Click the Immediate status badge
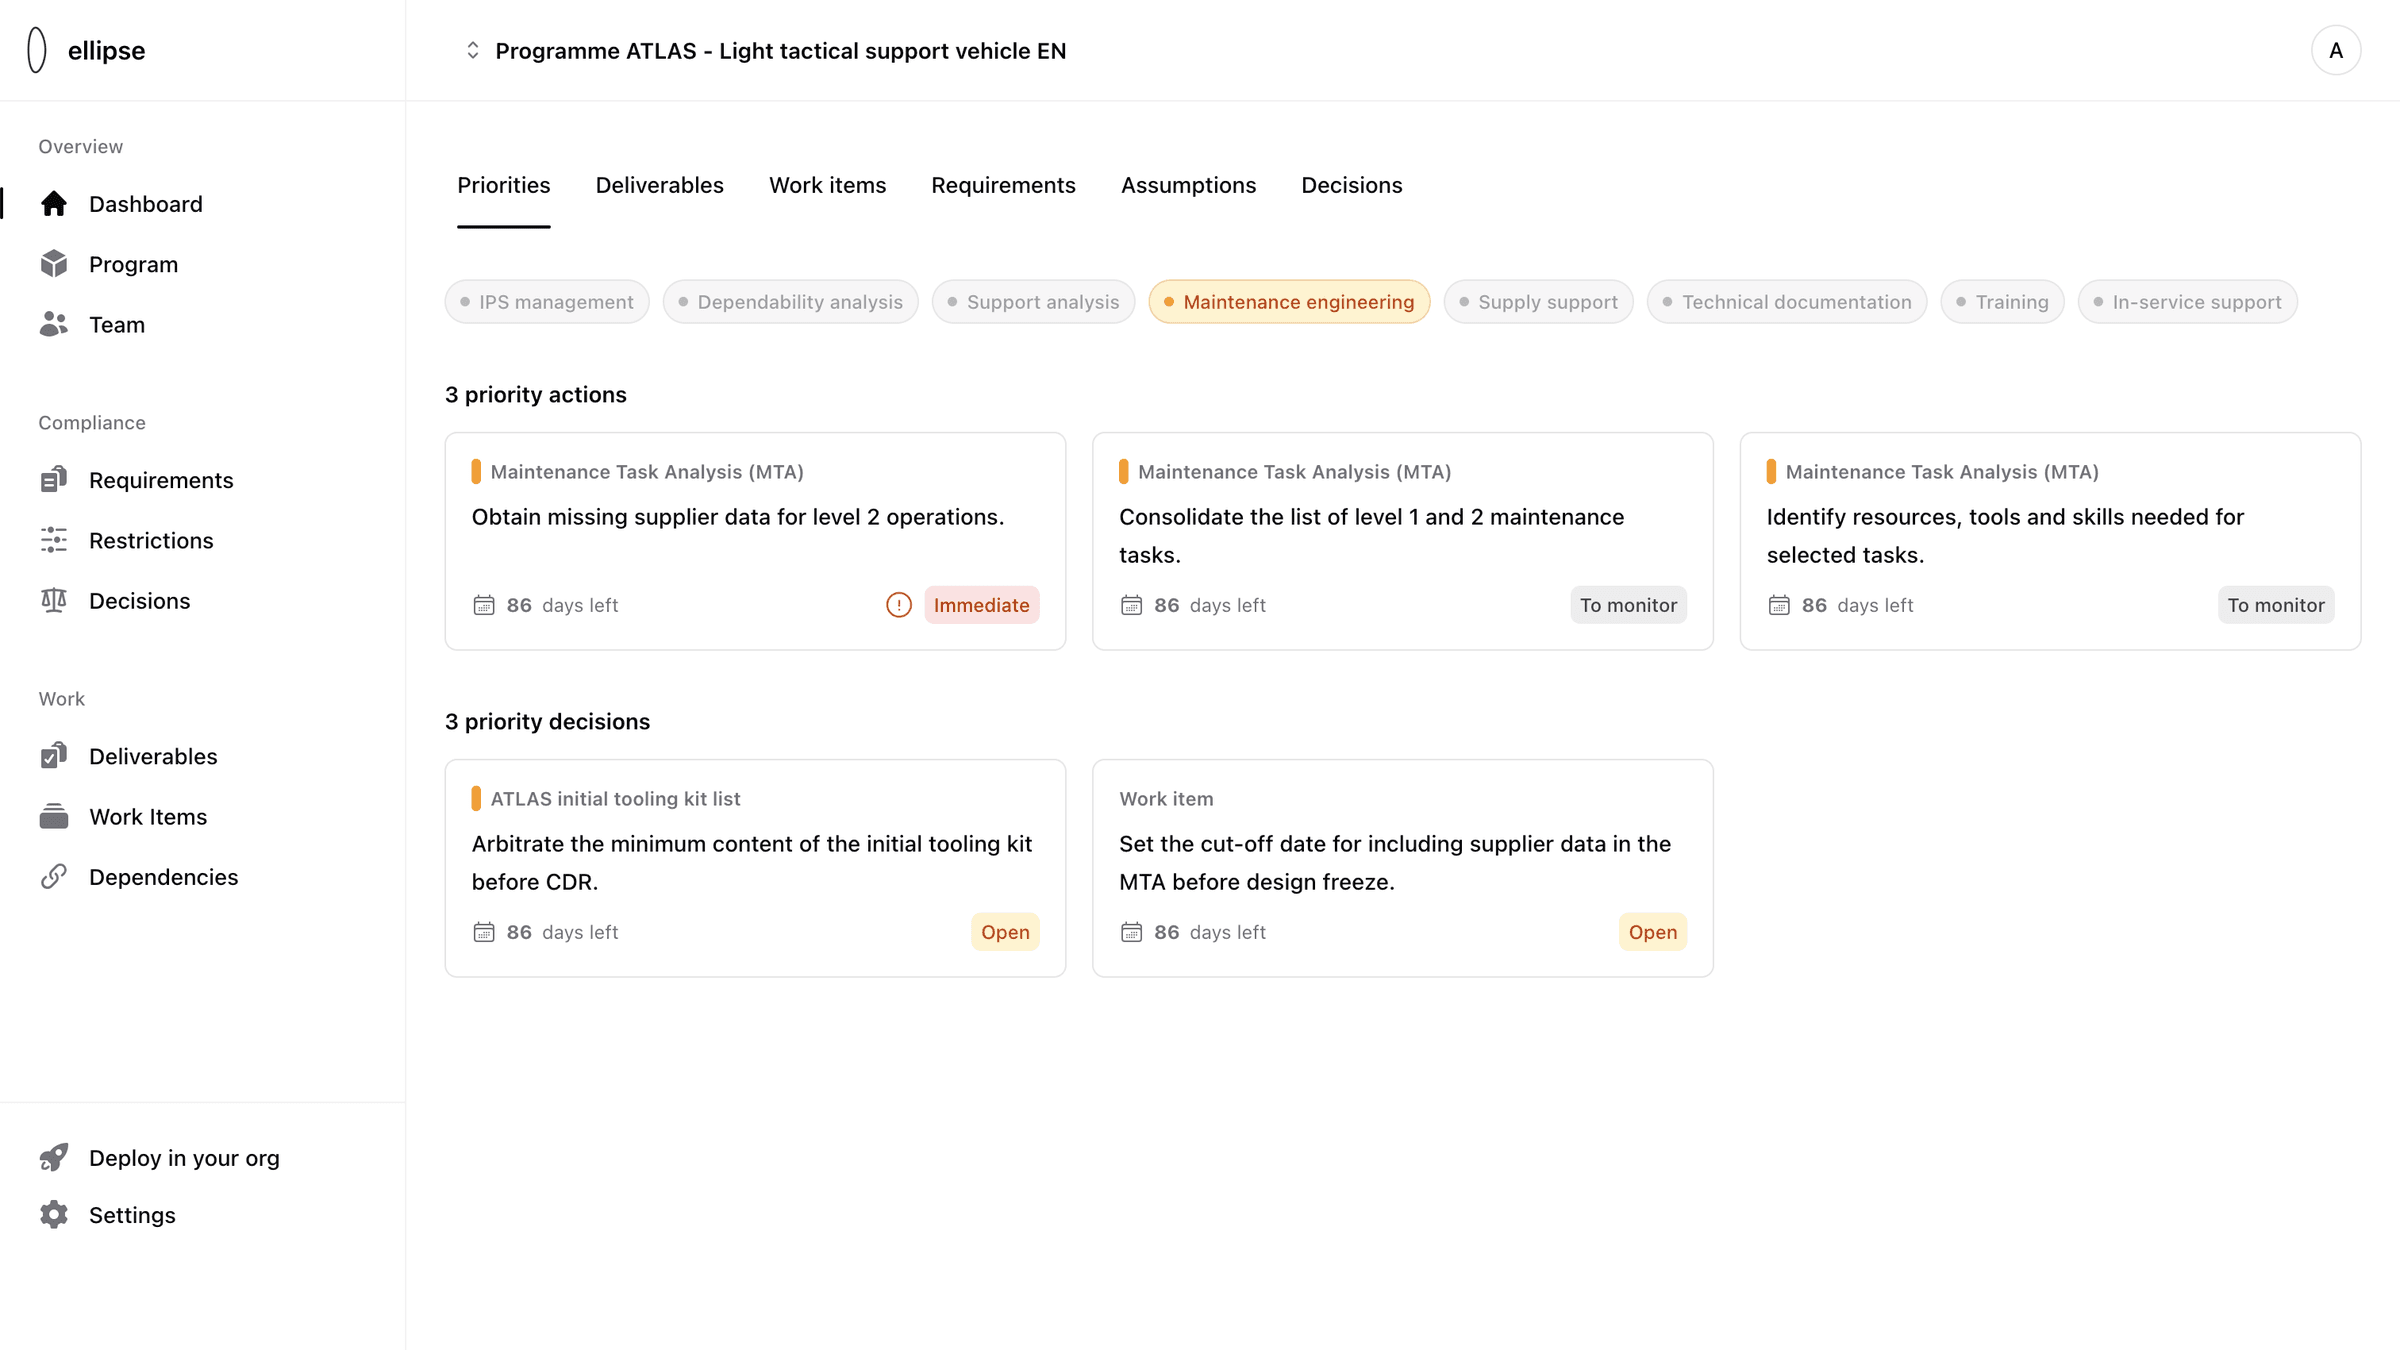The image size is (2400, 1350). click(981, 605)
